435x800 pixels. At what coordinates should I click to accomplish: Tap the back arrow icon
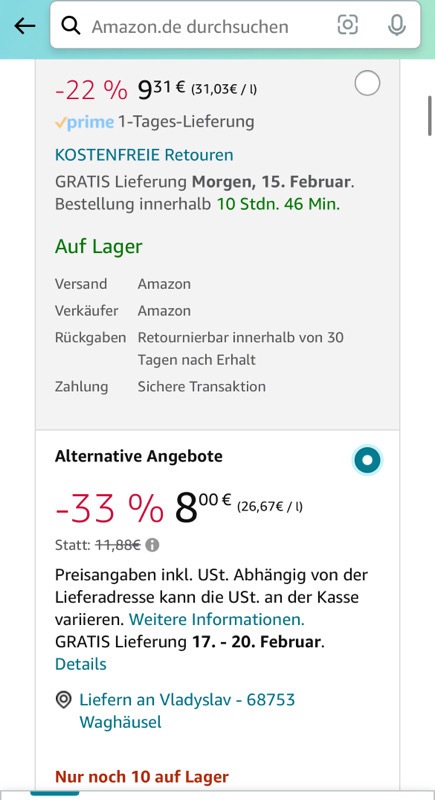24,26
